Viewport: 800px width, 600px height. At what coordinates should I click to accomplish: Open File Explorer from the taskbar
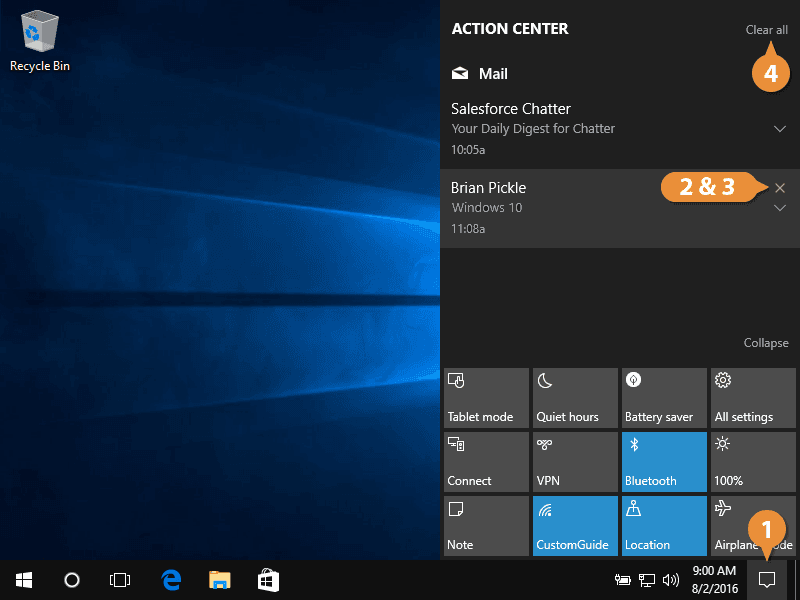(220, 580)
